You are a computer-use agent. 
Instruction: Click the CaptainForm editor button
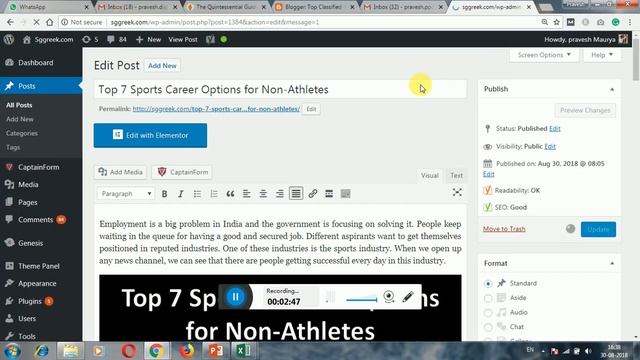tap(182, 172)
